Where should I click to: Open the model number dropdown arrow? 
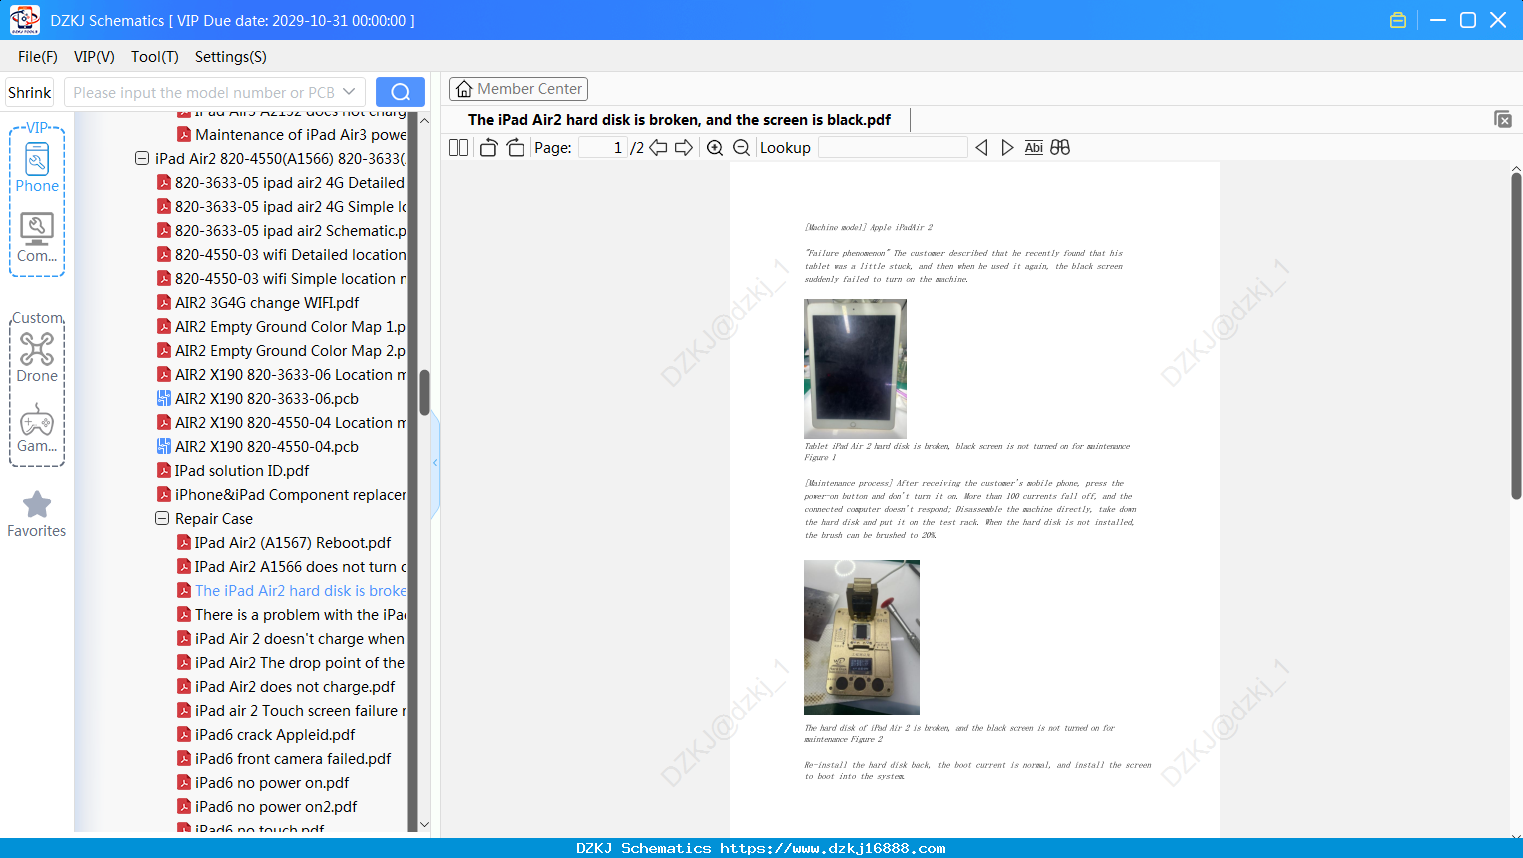(349, 92)
